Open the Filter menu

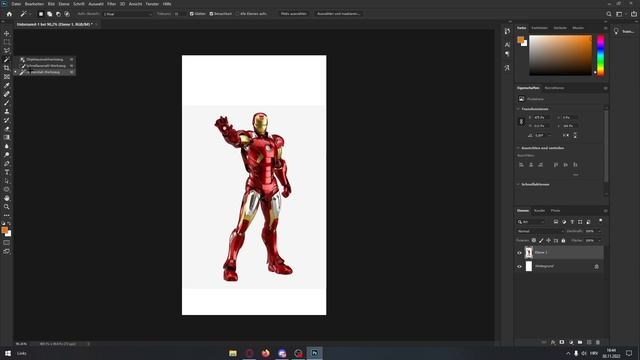click(x=111, y=4)
